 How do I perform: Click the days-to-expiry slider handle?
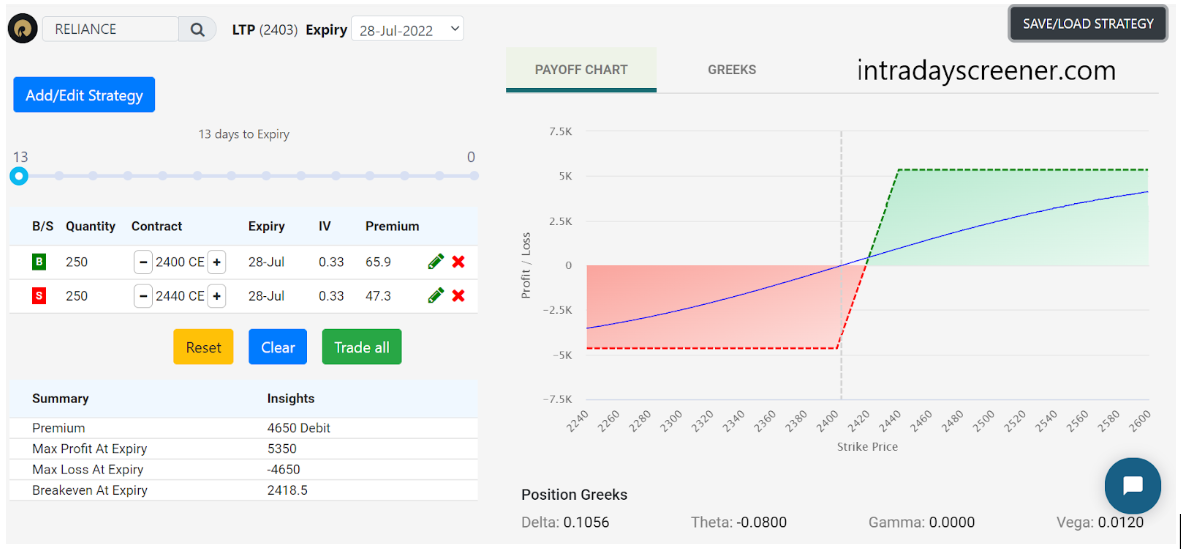tap(19, 176)
